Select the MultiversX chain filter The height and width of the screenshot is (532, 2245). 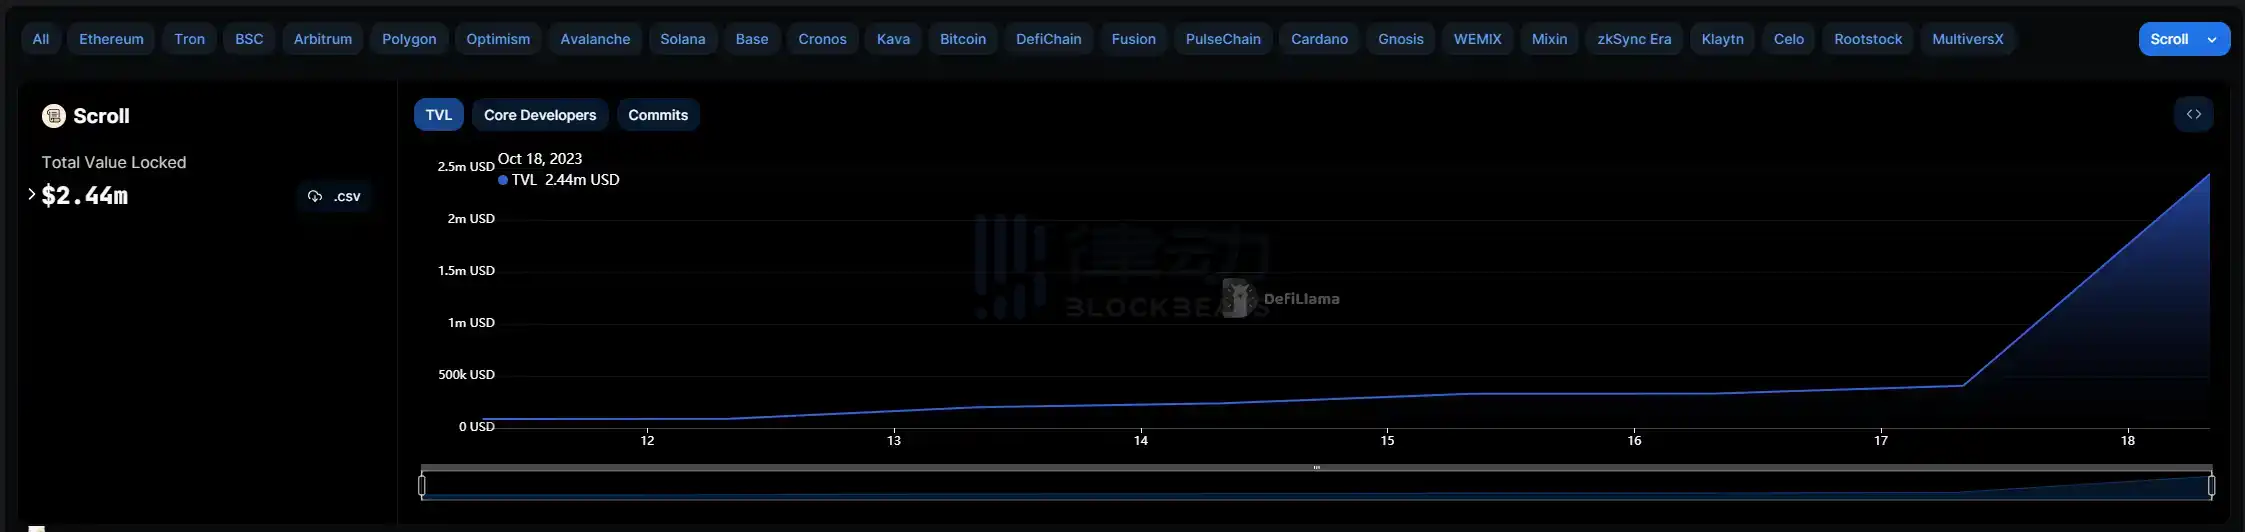coord(1967,39)
